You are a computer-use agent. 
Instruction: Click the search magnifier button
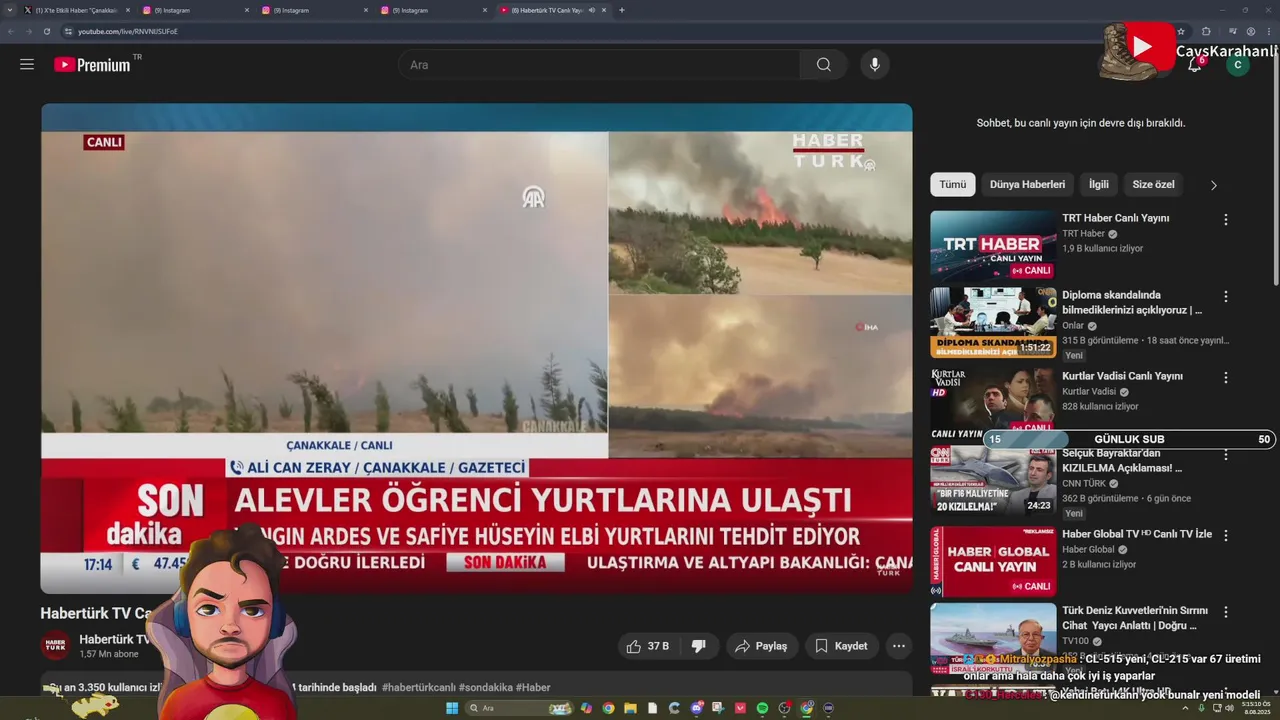(x=824, y=65)
